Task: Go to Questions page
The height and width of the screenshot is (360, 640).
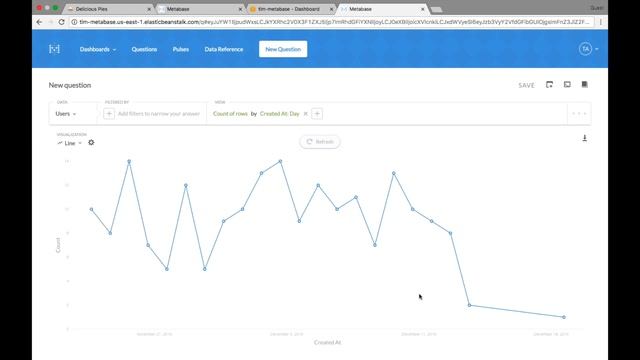Action: [x=144, y=49]
